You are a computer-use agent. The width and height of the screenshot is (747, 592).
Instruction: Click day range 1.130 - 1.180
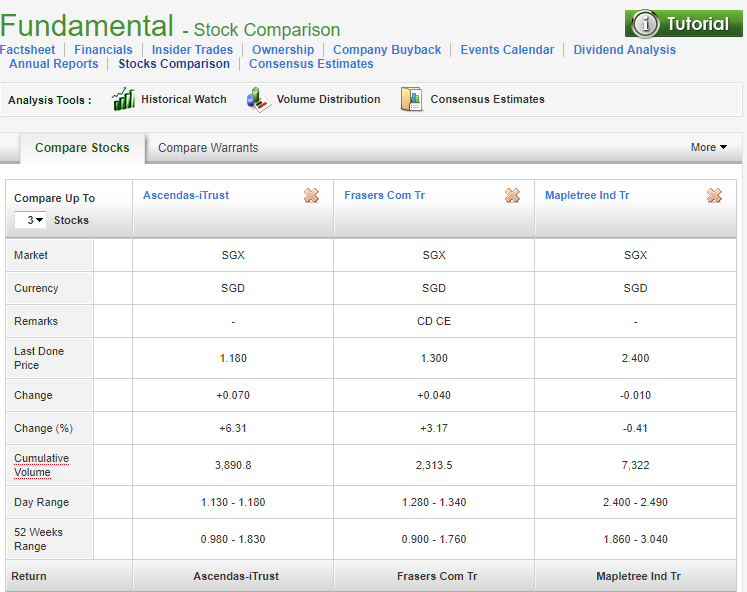[x=233, y=502]
